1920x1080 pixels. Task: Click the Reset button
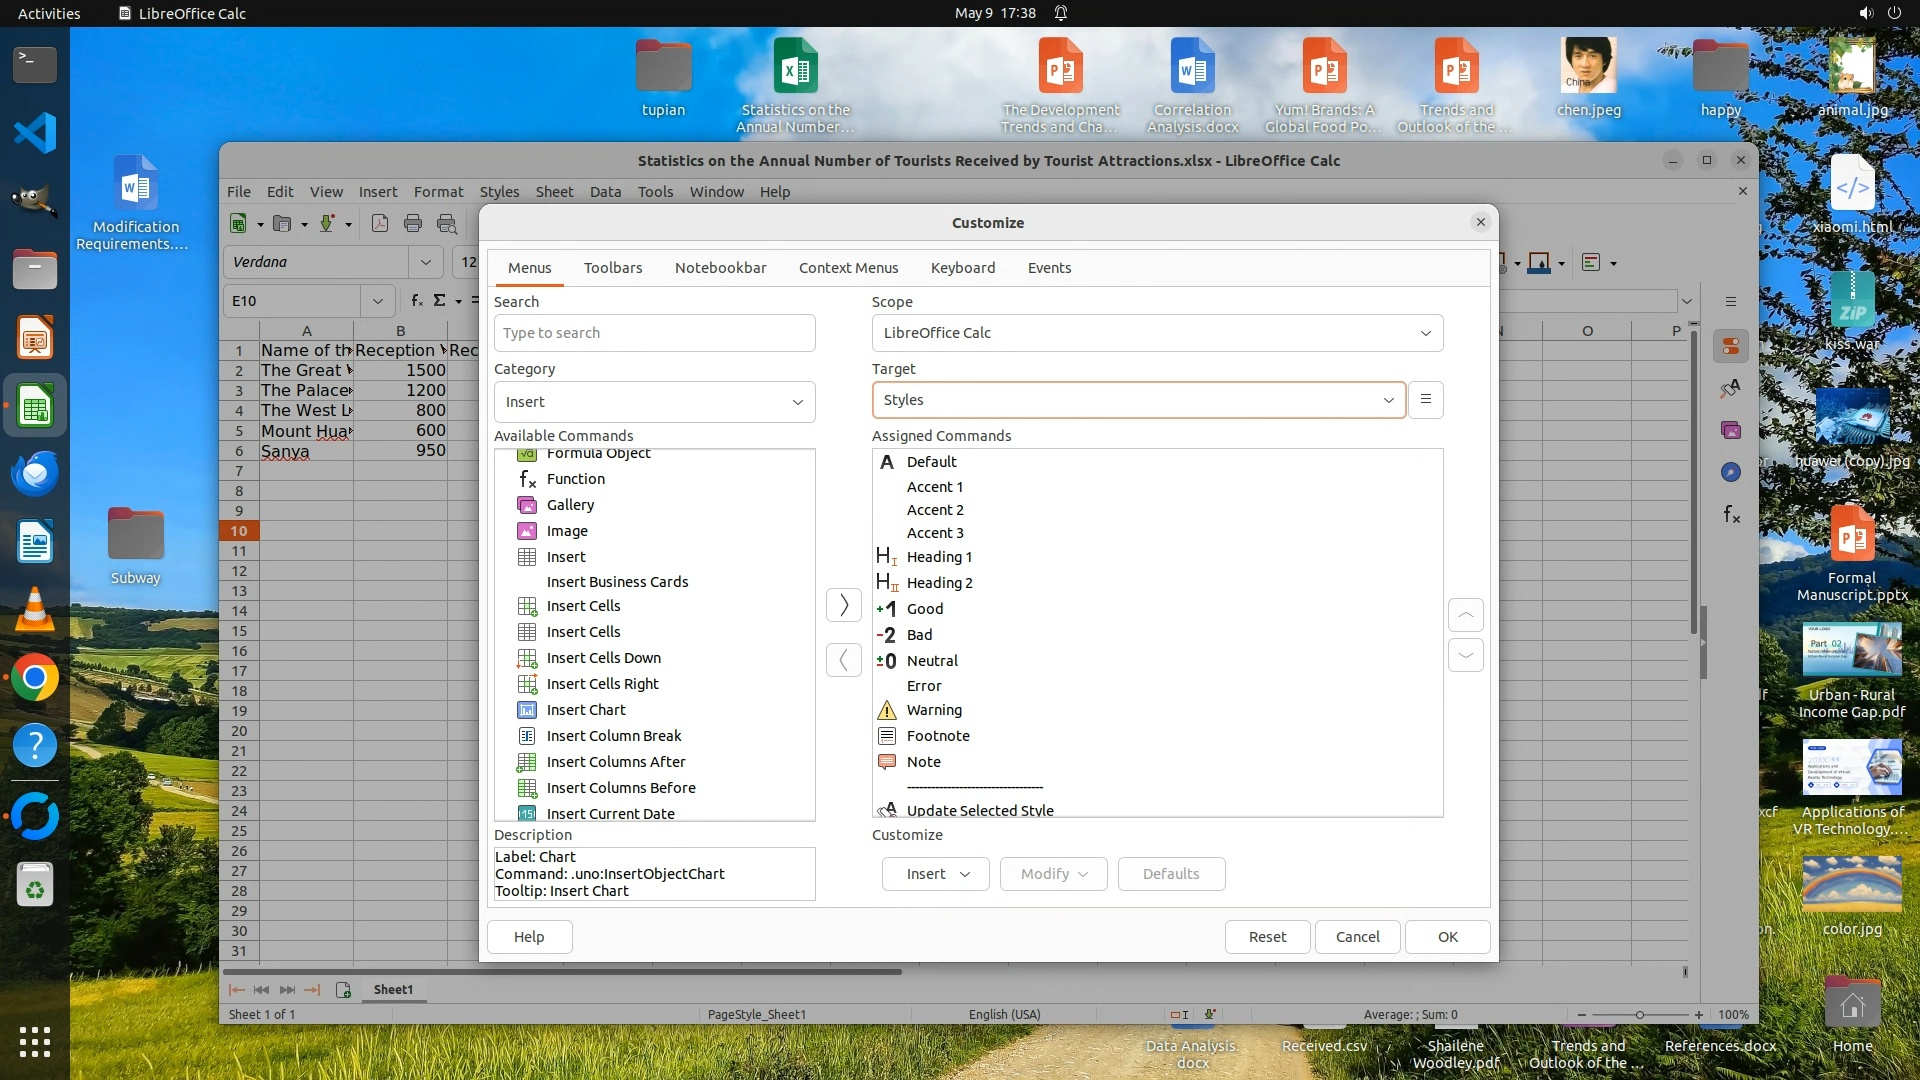(x=1267, y=937)
